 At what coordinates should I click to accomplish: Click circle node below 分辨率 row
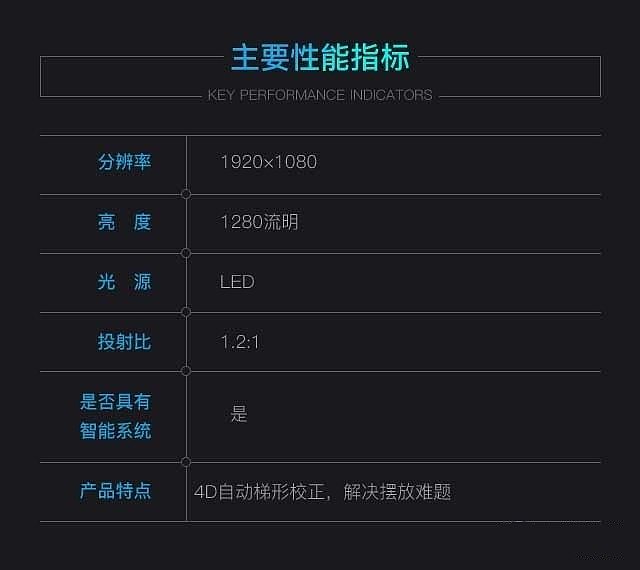[186, 194]
